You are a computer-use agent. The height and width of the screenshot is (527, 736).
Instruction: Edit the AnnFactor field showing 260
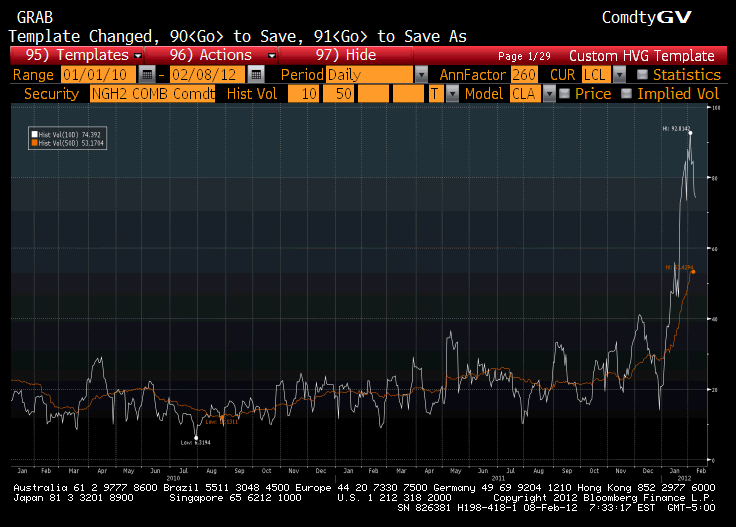(524, 75)
